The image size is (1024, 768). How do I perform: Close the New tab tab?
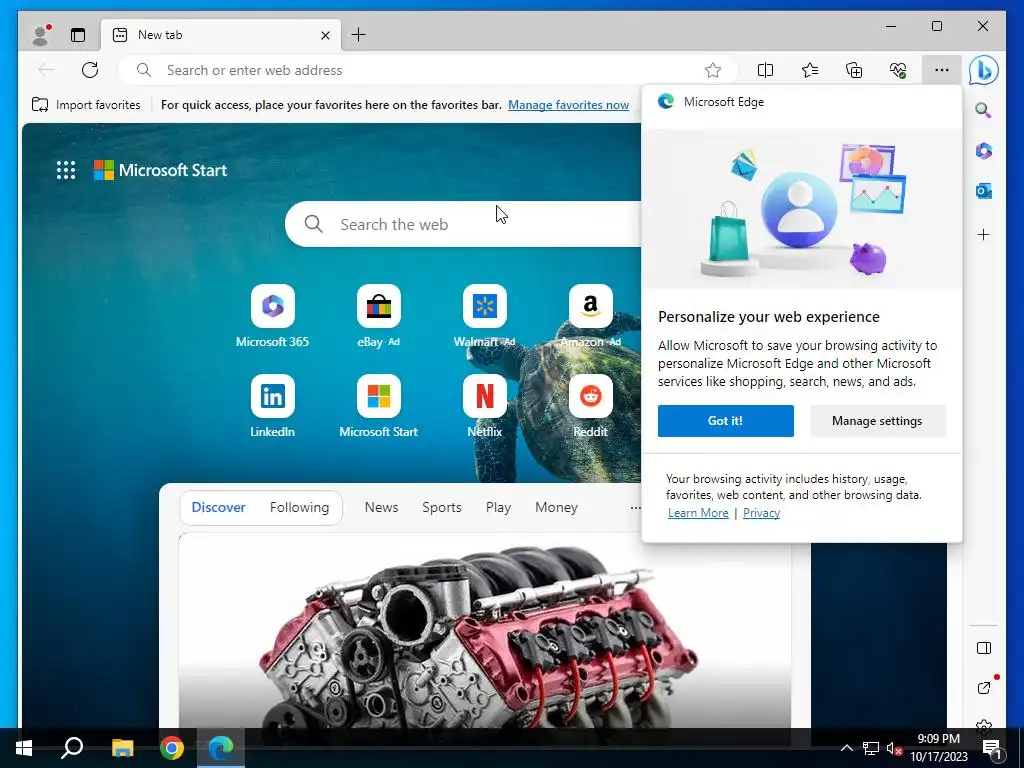point(325,35)
